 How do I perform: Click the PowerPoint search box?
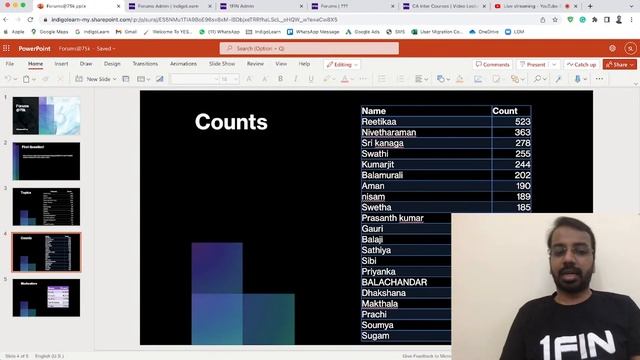click(309, 48)
